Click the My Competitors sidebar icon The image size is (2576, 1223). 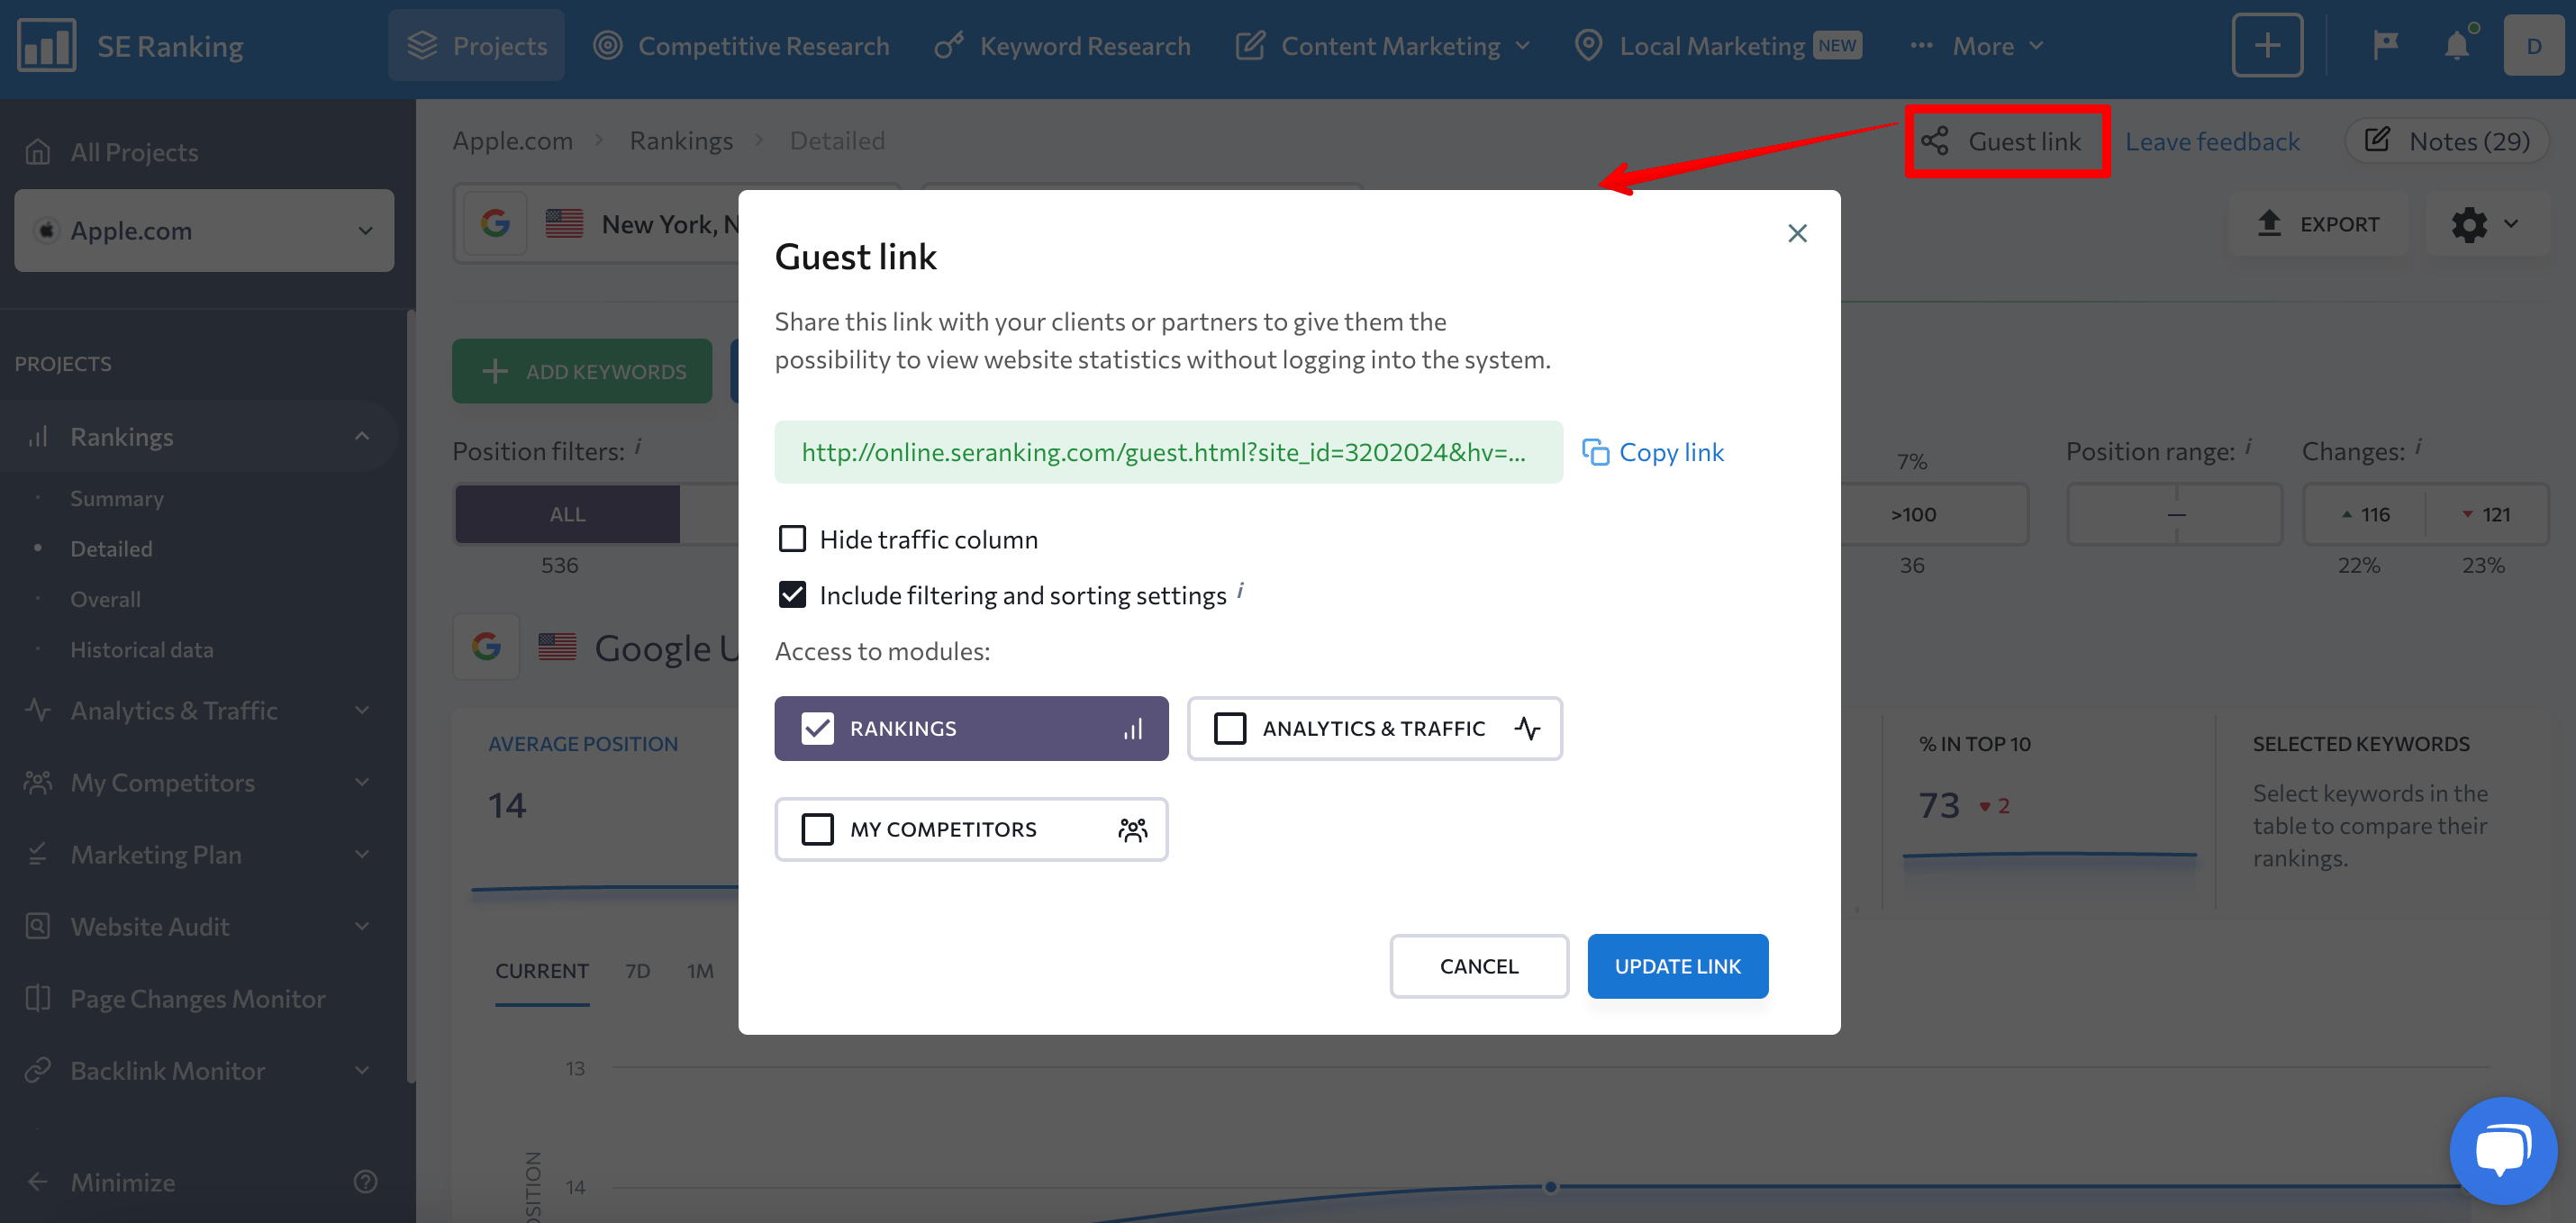(x=38, y=782)
